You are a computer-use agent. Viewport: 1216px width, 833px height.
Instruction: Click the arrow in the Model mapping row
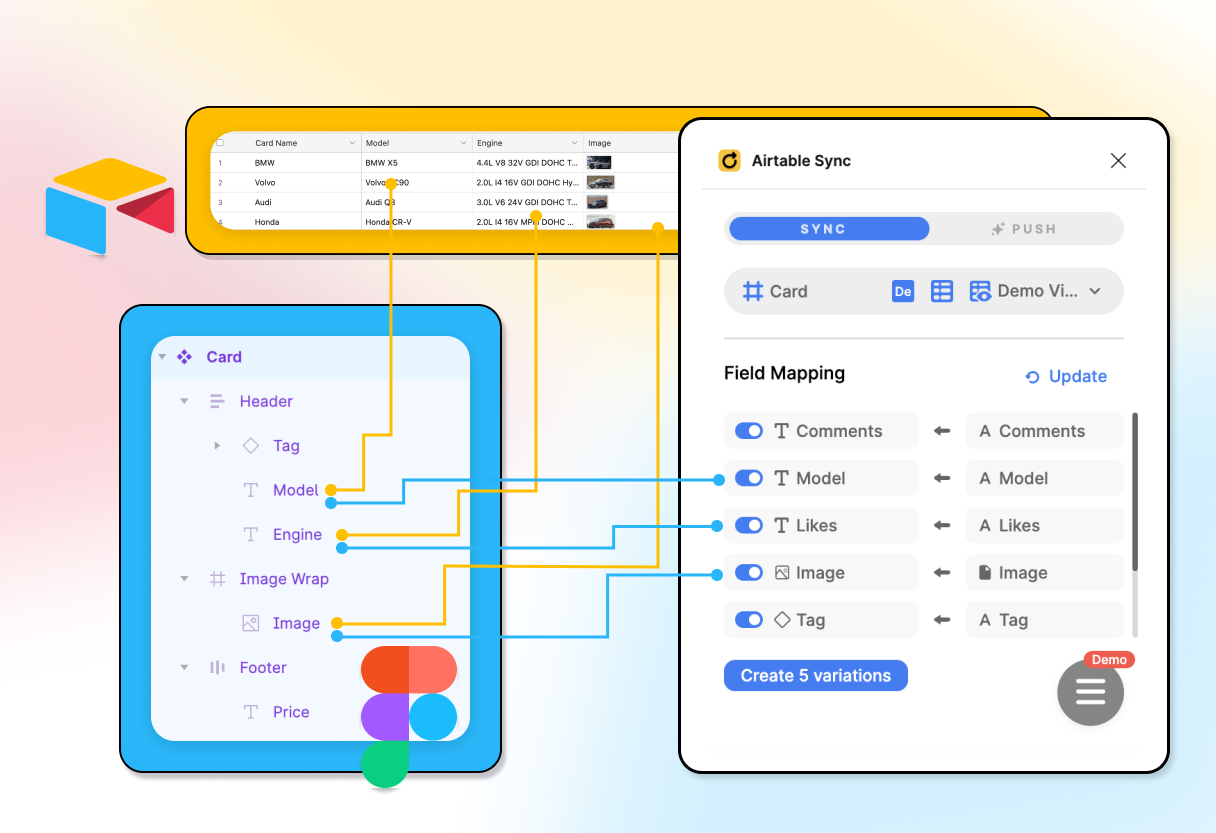click(x=941, y=478)
